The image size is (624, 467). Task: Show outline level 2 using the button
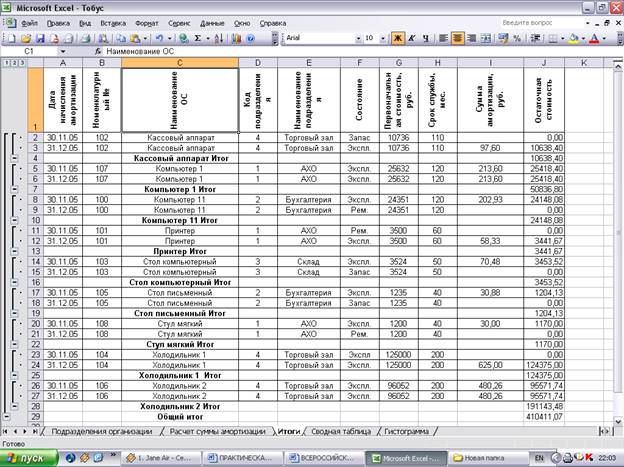pos(14,63)
